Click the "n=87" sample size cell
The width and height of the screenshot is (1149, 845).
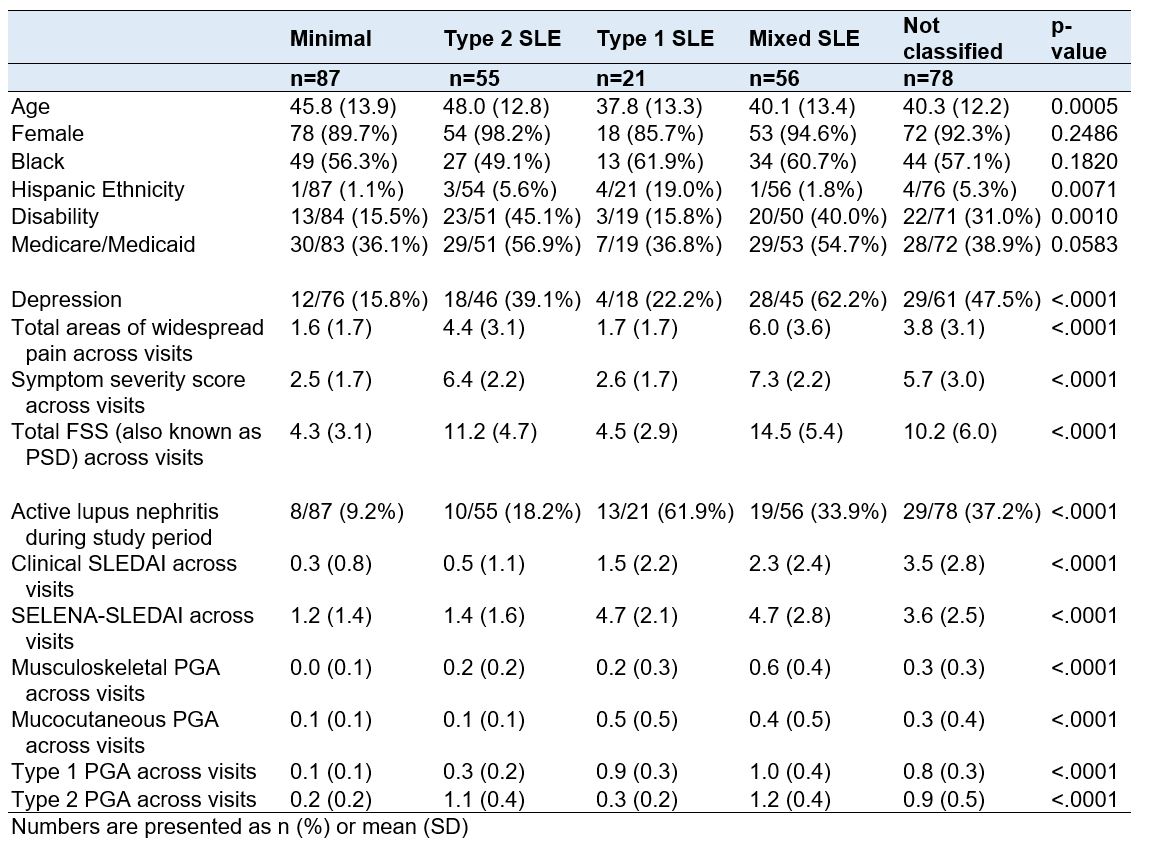click(314, 78)
